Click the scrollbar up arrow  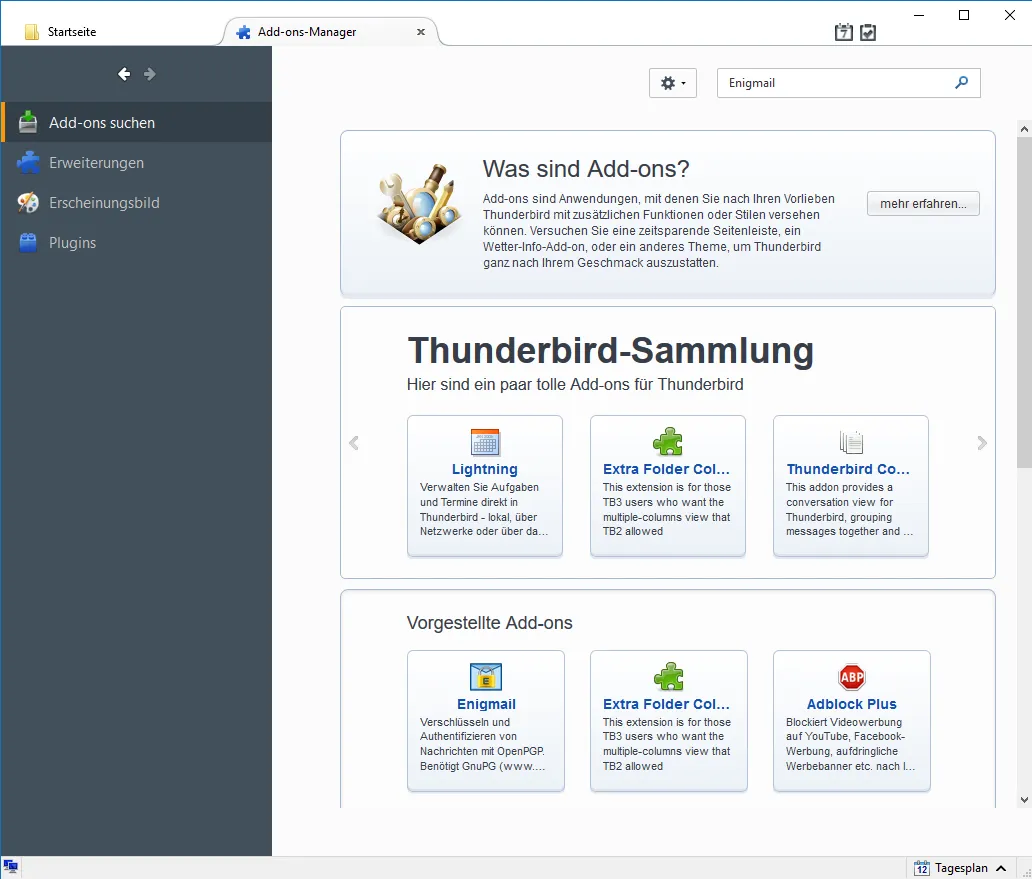click(x=1024, y=129)
